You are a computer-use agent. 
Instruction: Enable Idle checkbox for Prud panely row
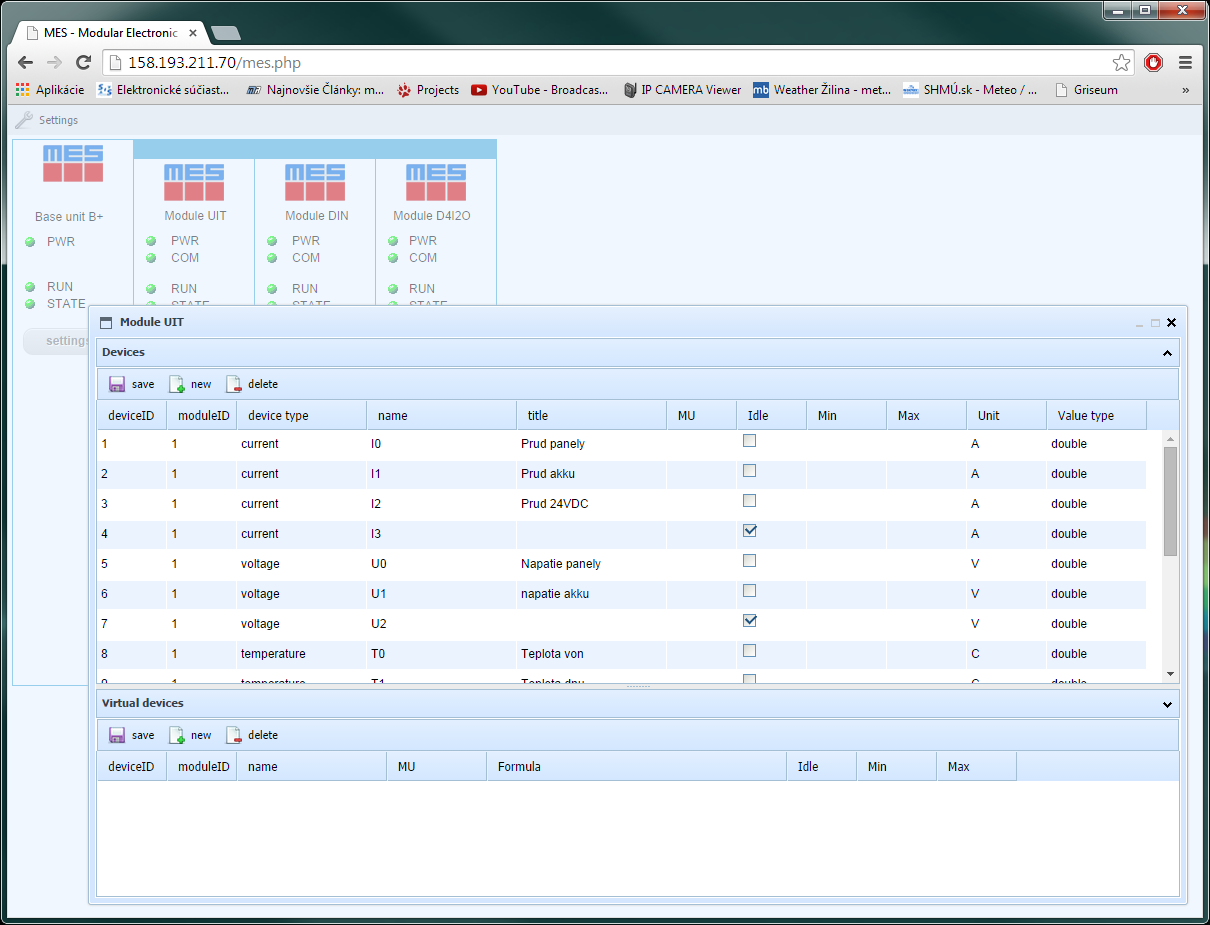[x=749, y=441]
